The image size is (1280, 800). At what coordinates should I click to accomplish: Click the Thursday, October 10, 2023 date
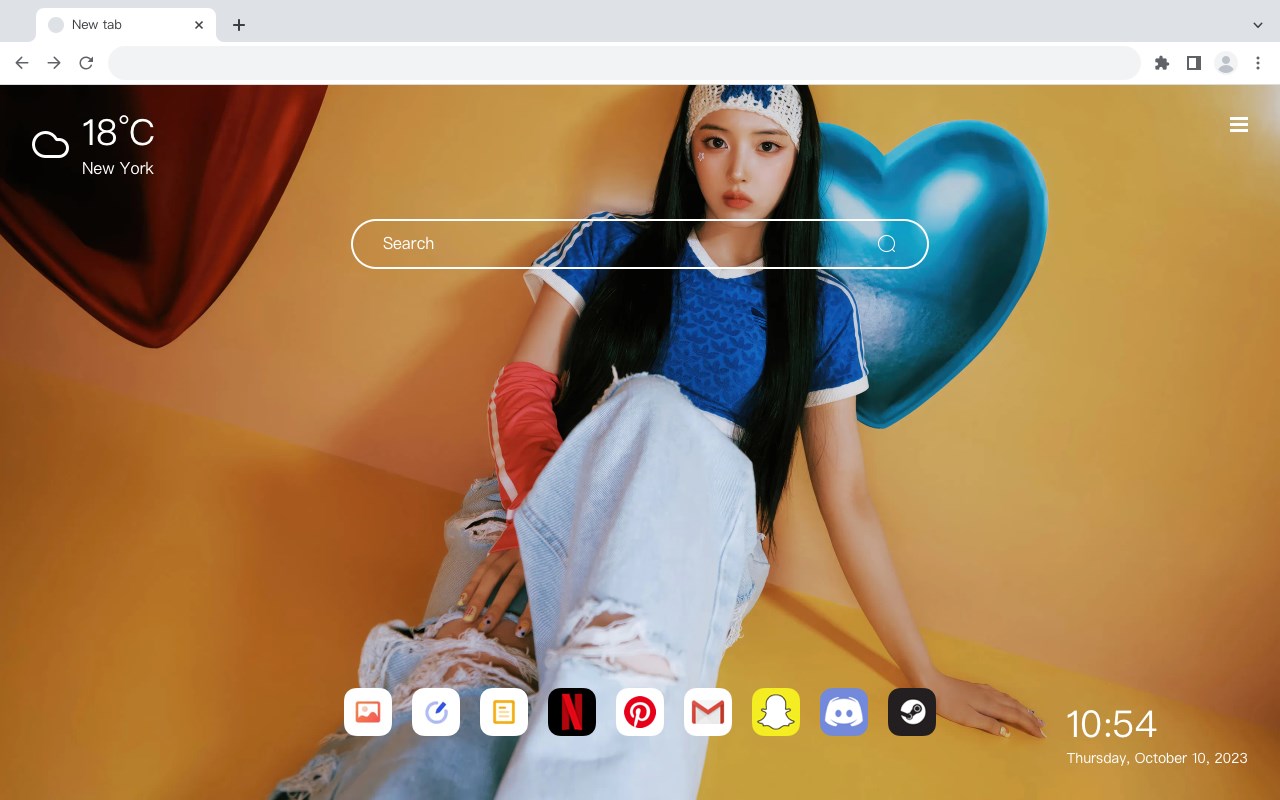pos(1157,758)
